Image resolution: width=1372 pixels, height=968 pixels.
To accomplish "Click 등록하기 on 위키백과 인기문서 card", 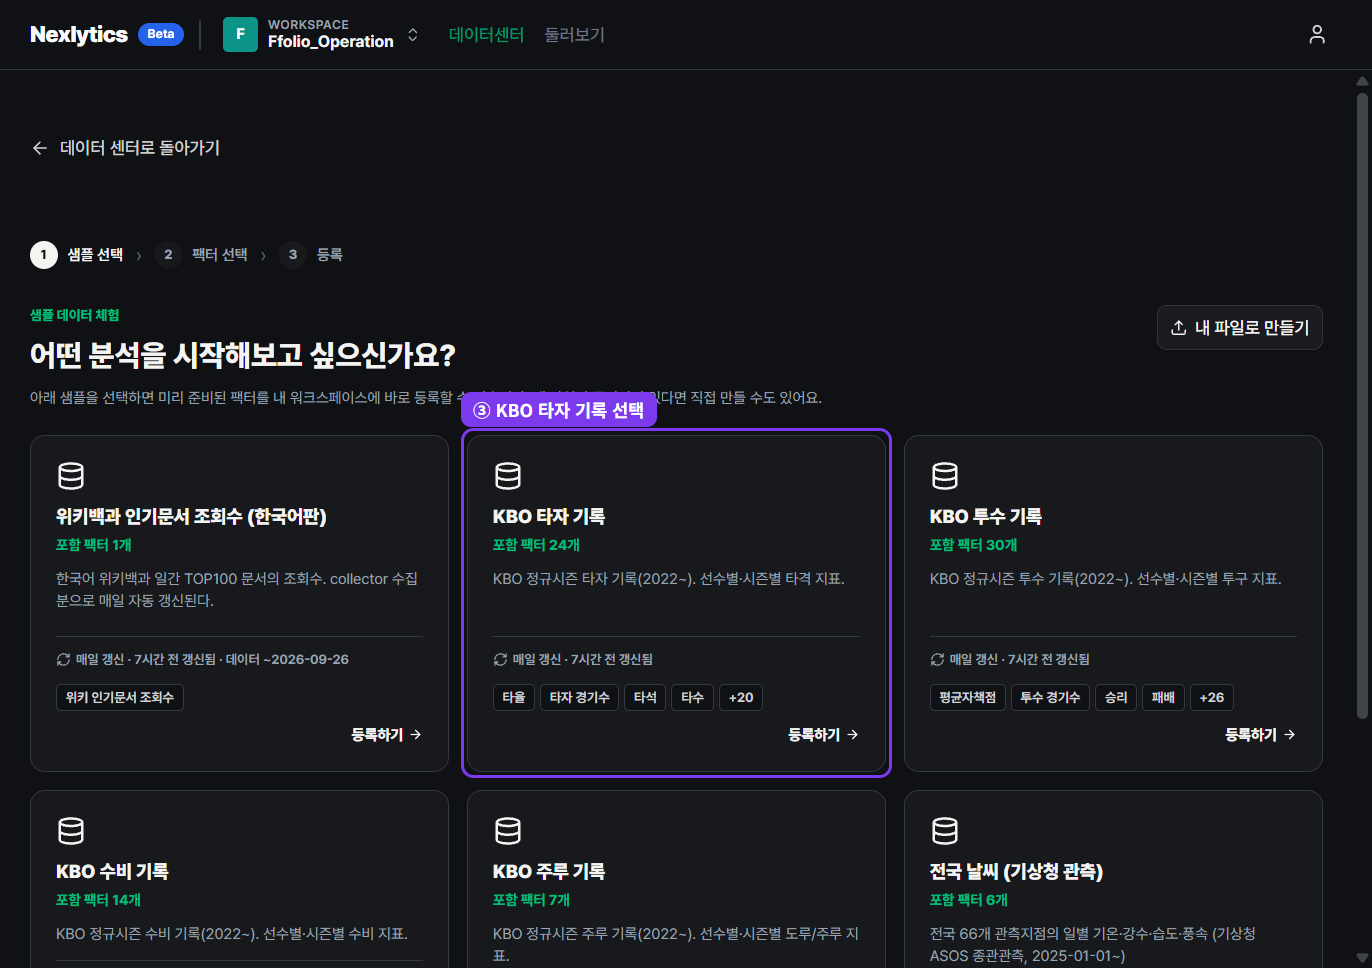I will coord(386,735).
